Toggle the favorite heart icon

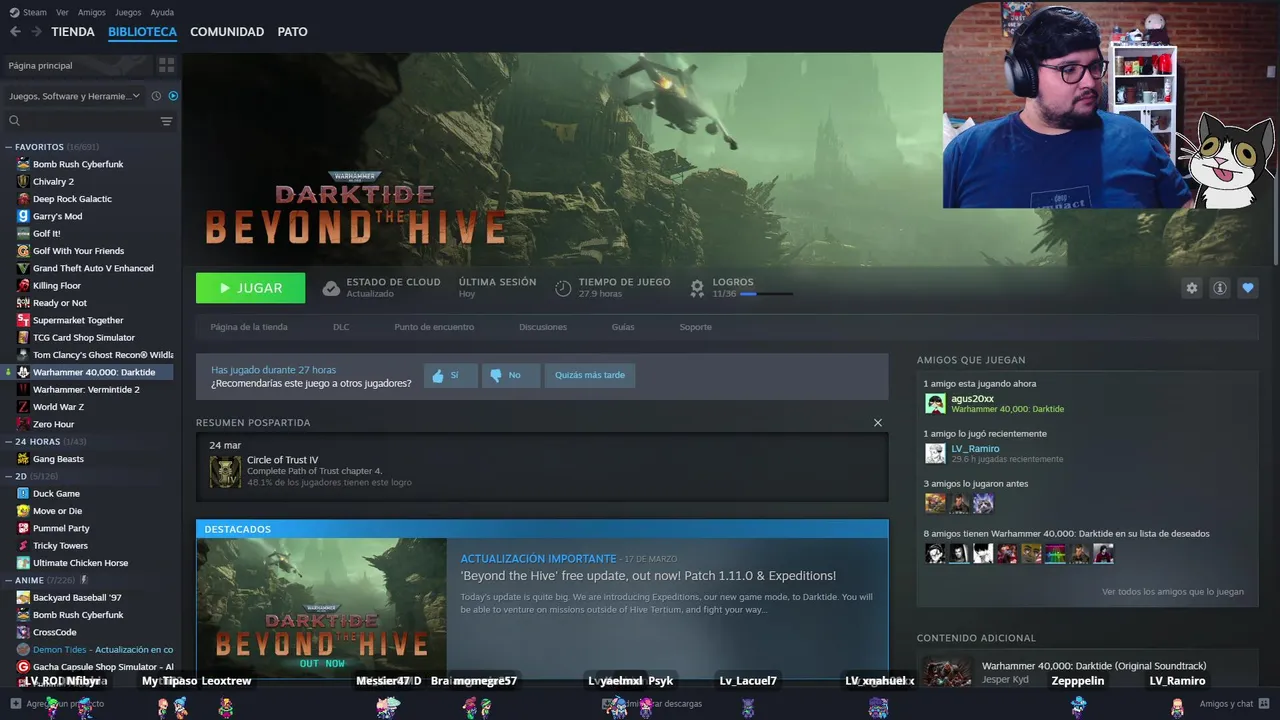(x=1247, y=288)
